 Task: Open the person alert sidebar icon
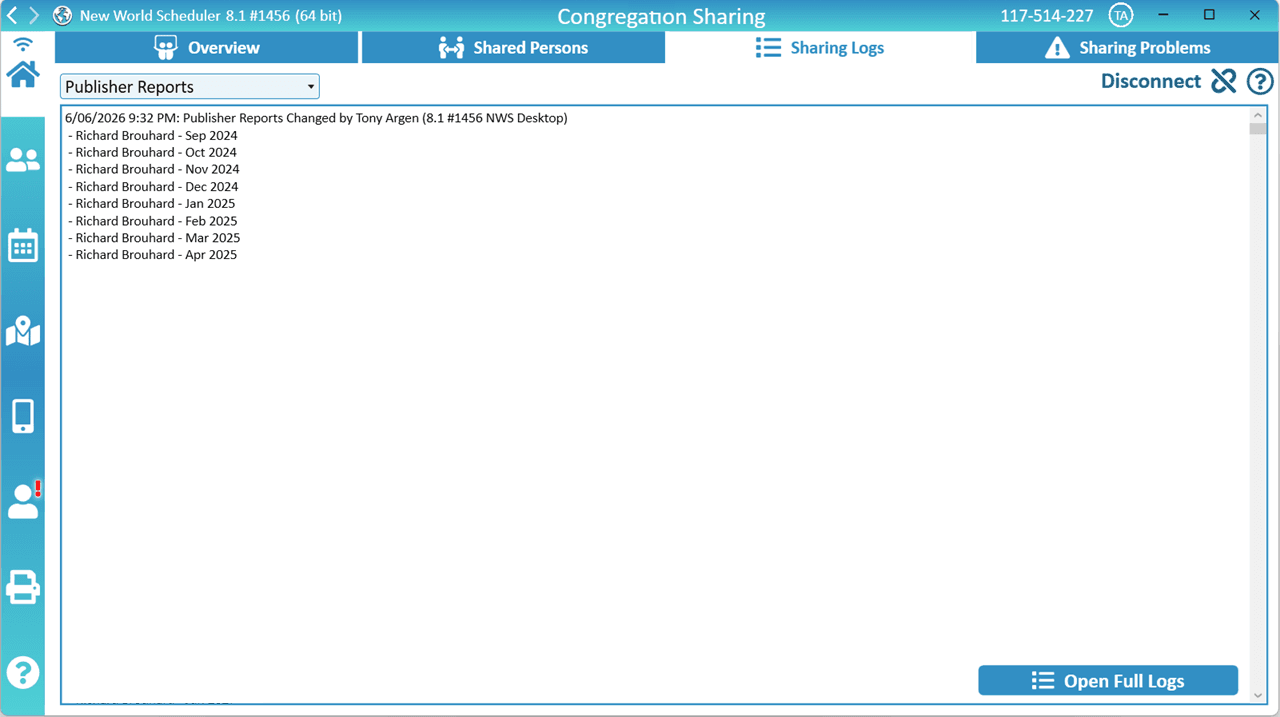pyautogui.click(x=24, y=500)
